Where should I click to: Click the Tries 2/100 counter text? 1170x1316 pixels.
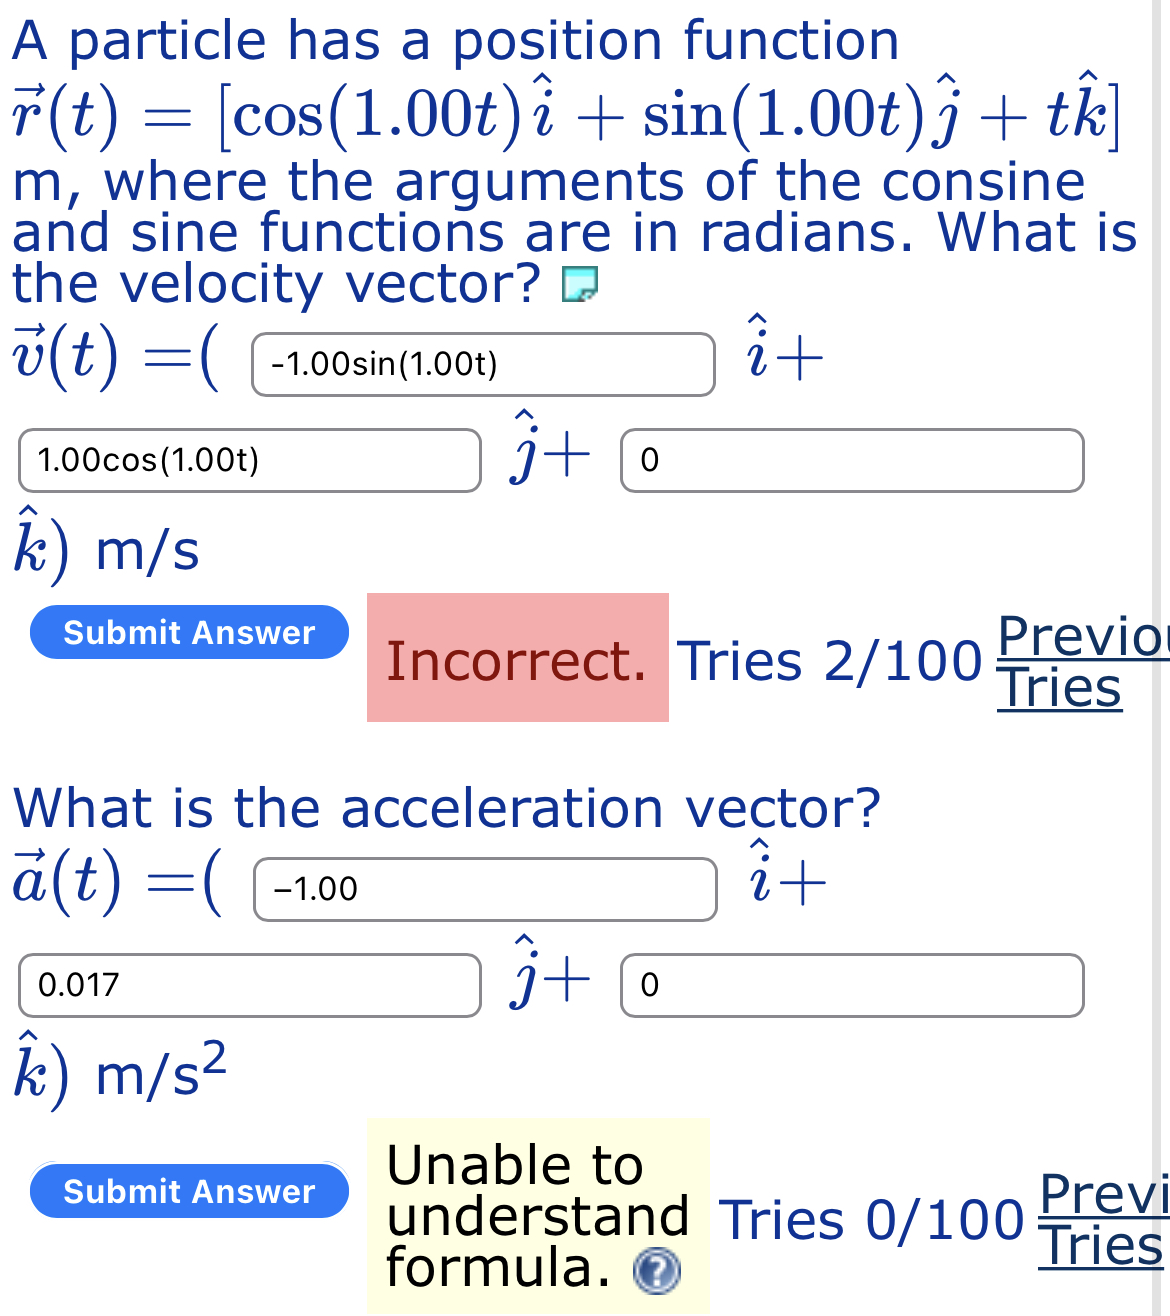831,660
